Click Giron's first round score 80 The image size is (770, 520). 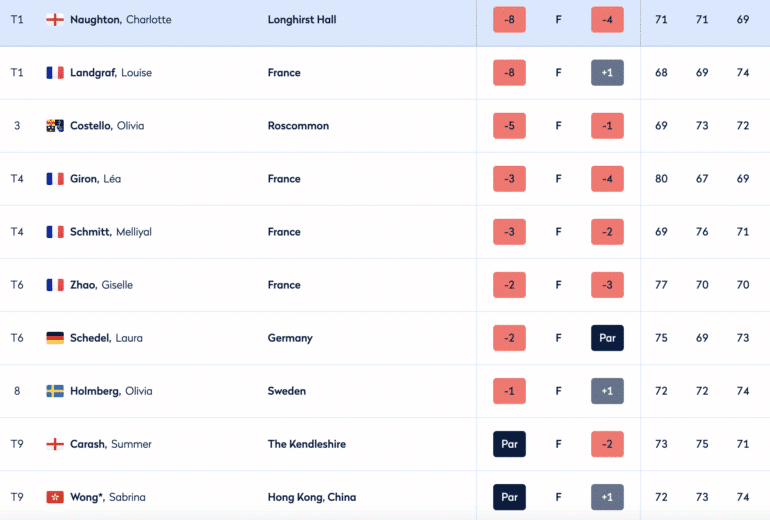[661, 179]
